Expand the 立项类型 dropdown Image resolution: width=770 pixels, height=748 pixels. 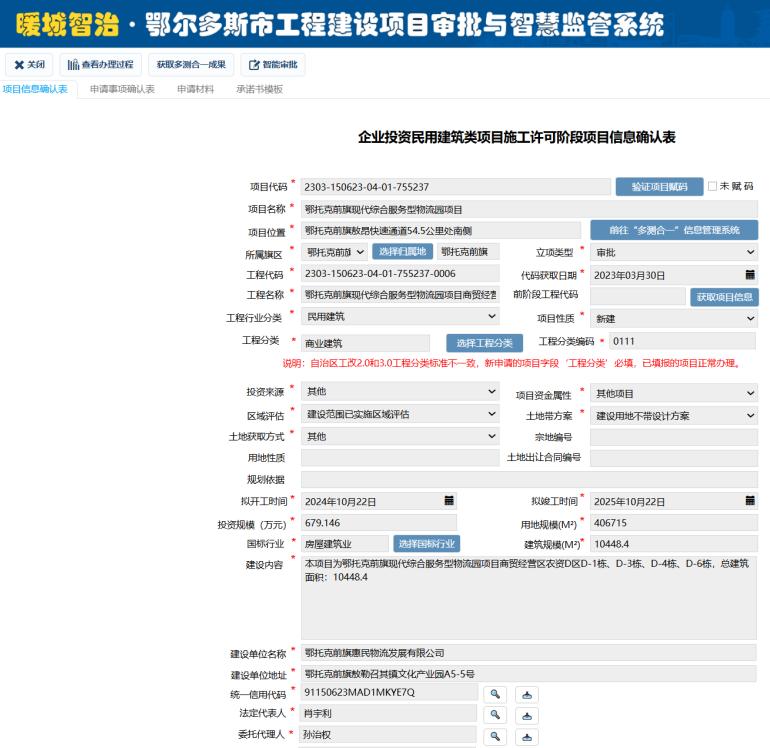point(673,252)
